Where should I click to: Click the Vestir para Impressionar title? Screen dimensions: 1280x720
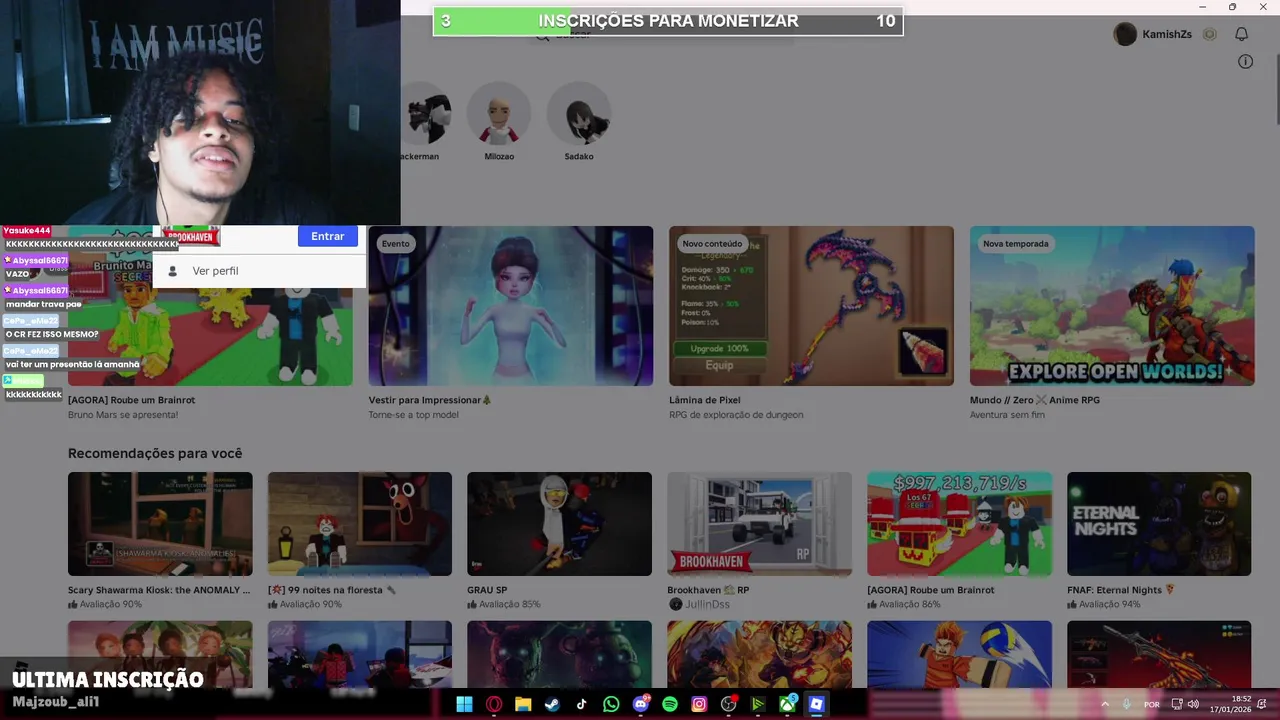pos(430,400)
